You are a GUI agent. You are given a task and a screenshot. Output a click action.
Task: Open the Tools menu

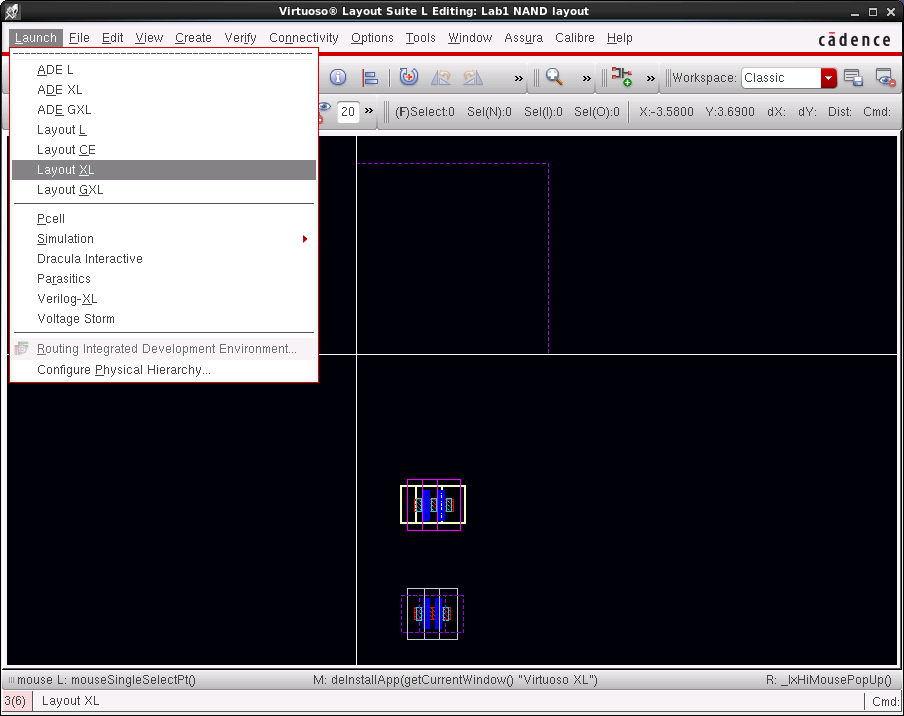[420, 38]
